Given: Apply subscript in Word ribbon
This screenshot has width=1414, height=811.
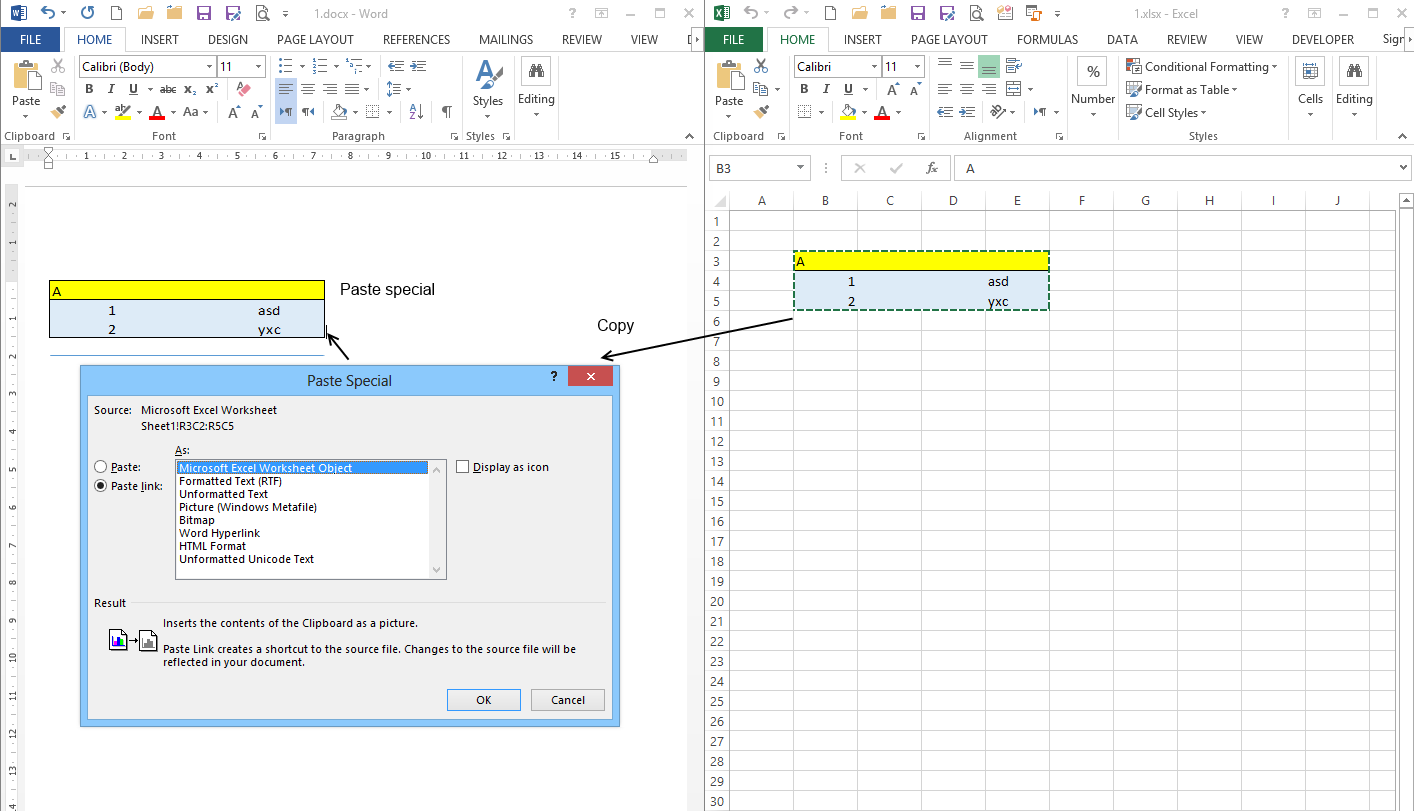Looking at the screenshot, I should tap(190, 89).
